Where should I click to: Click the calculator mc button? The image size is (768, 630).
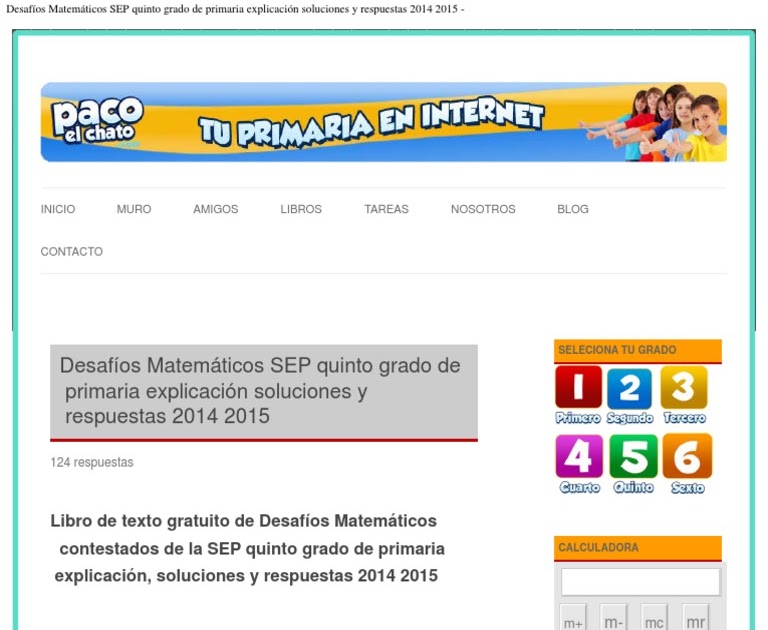654,618
